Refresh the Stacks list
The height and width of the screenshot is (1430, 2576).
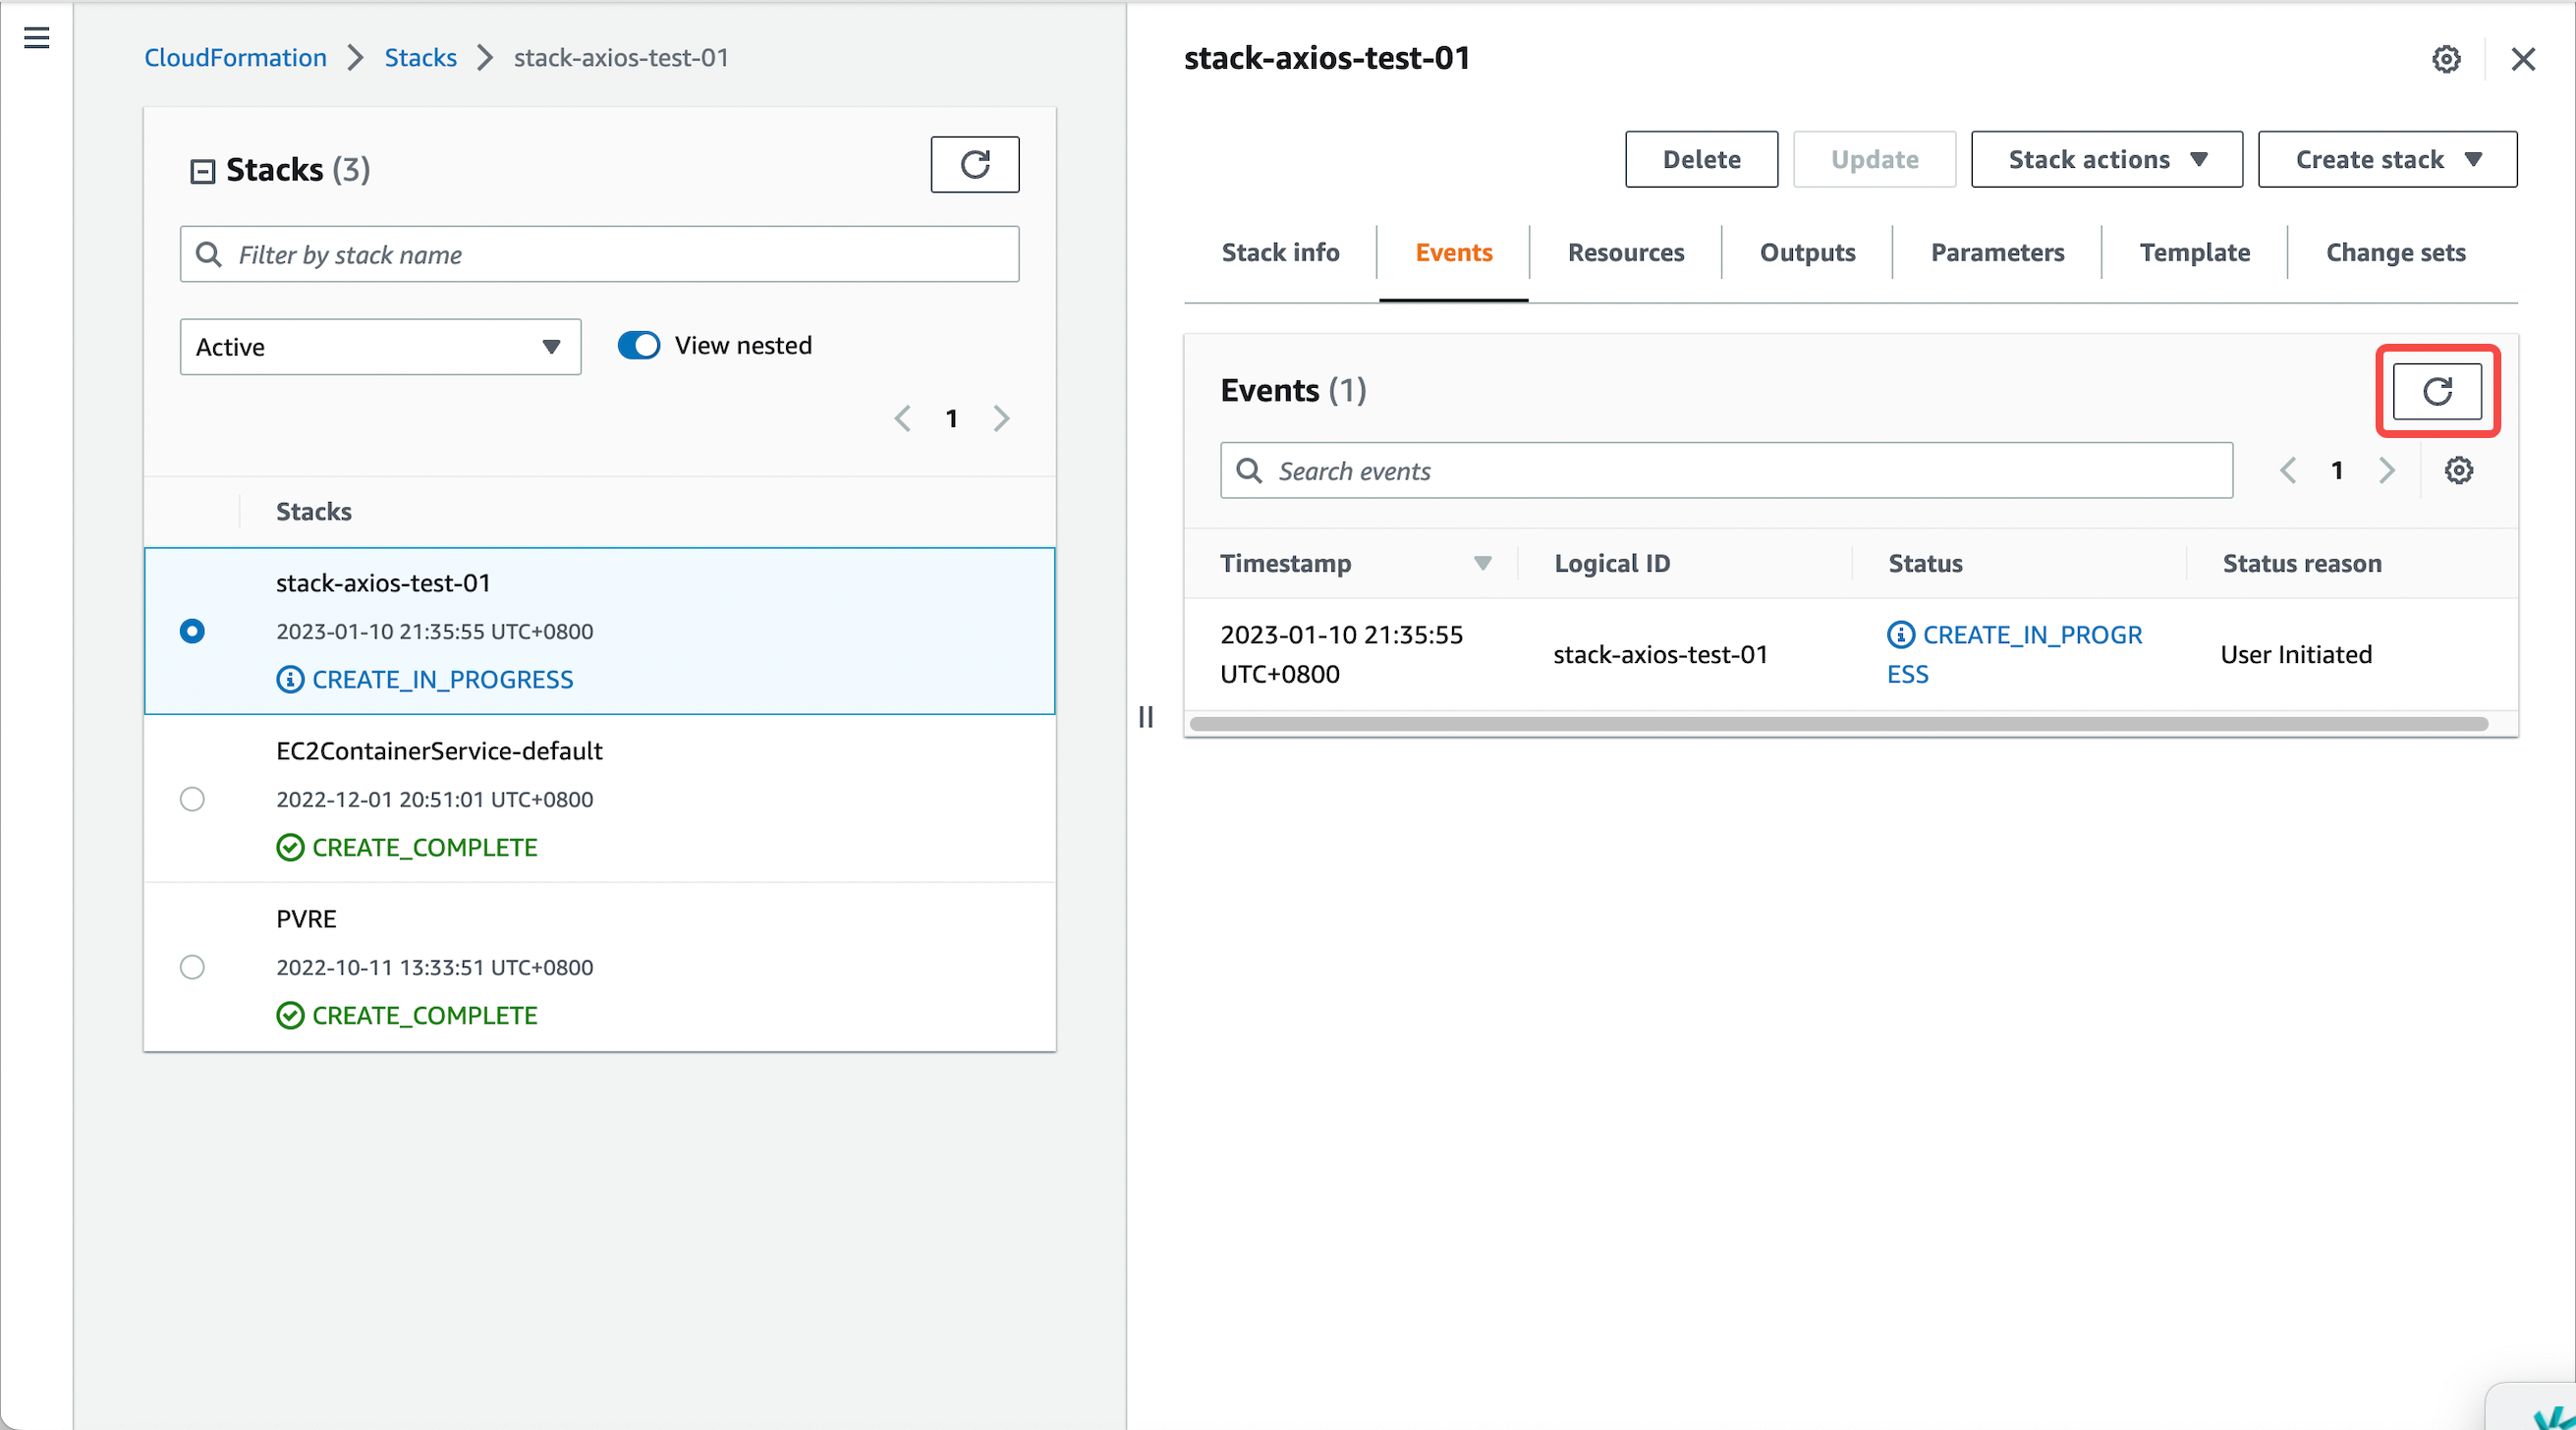(975, 164)
